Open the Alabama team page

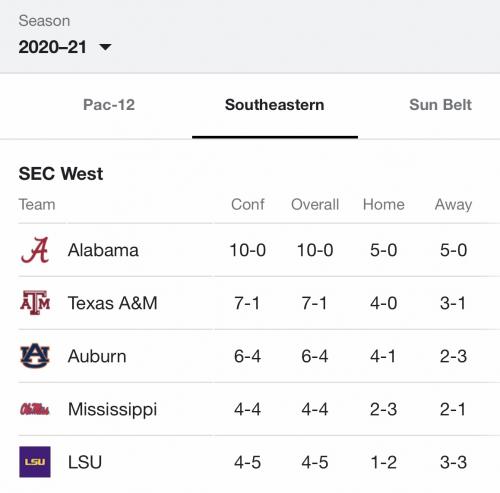[x=103, y=250]
